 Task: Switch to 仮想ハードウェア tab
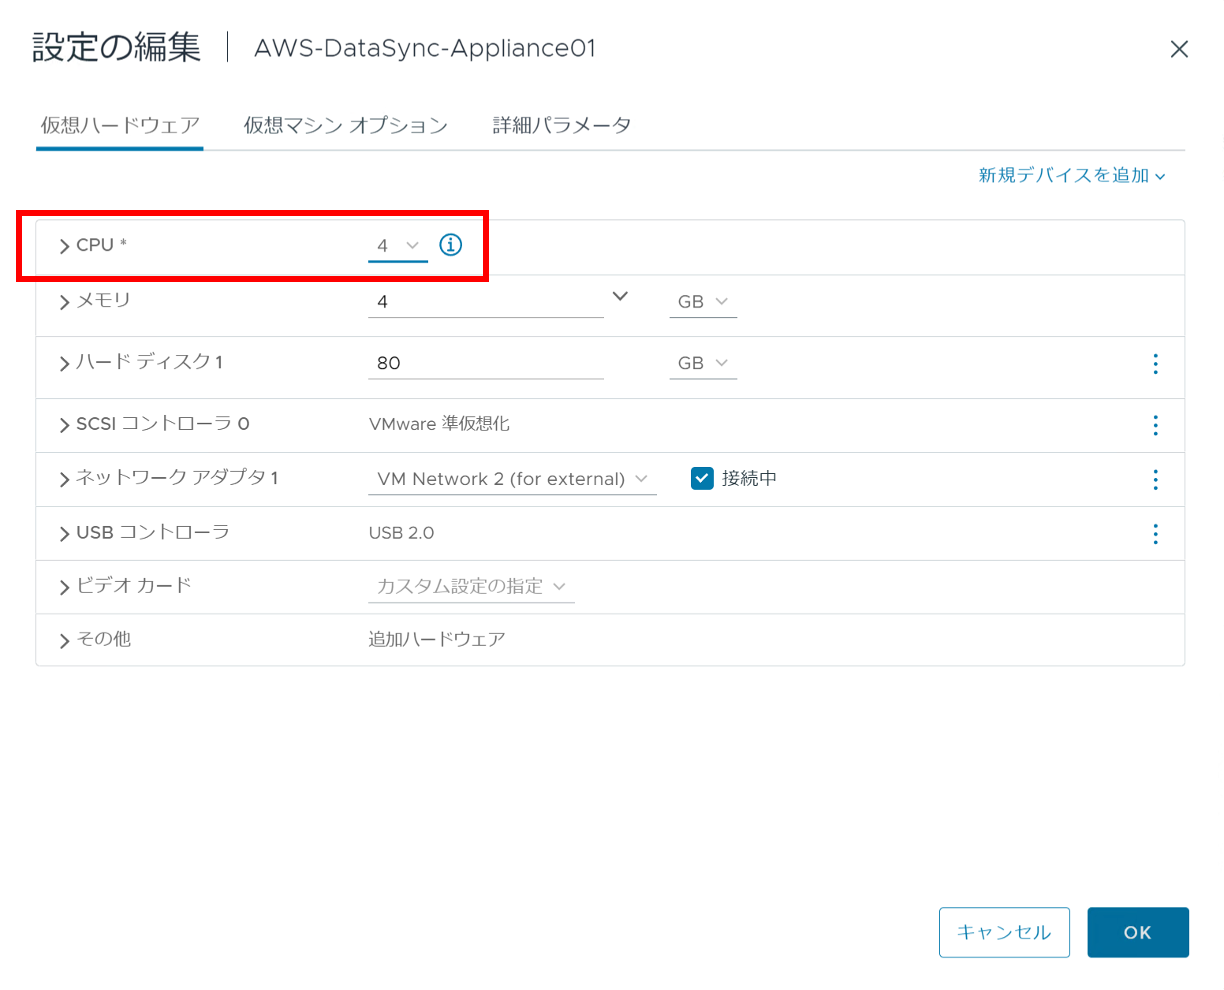pos(120,125)
